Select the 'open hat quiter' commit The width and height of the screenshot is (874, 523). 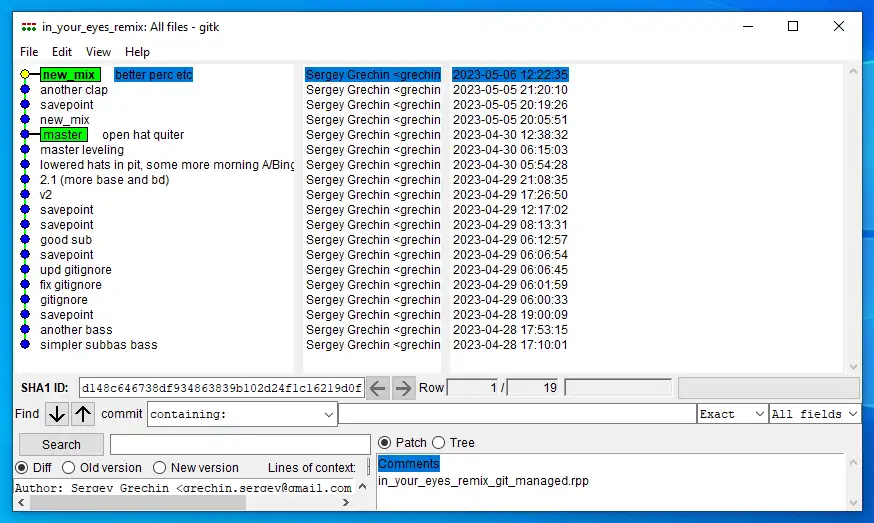(x=143, y=135)
